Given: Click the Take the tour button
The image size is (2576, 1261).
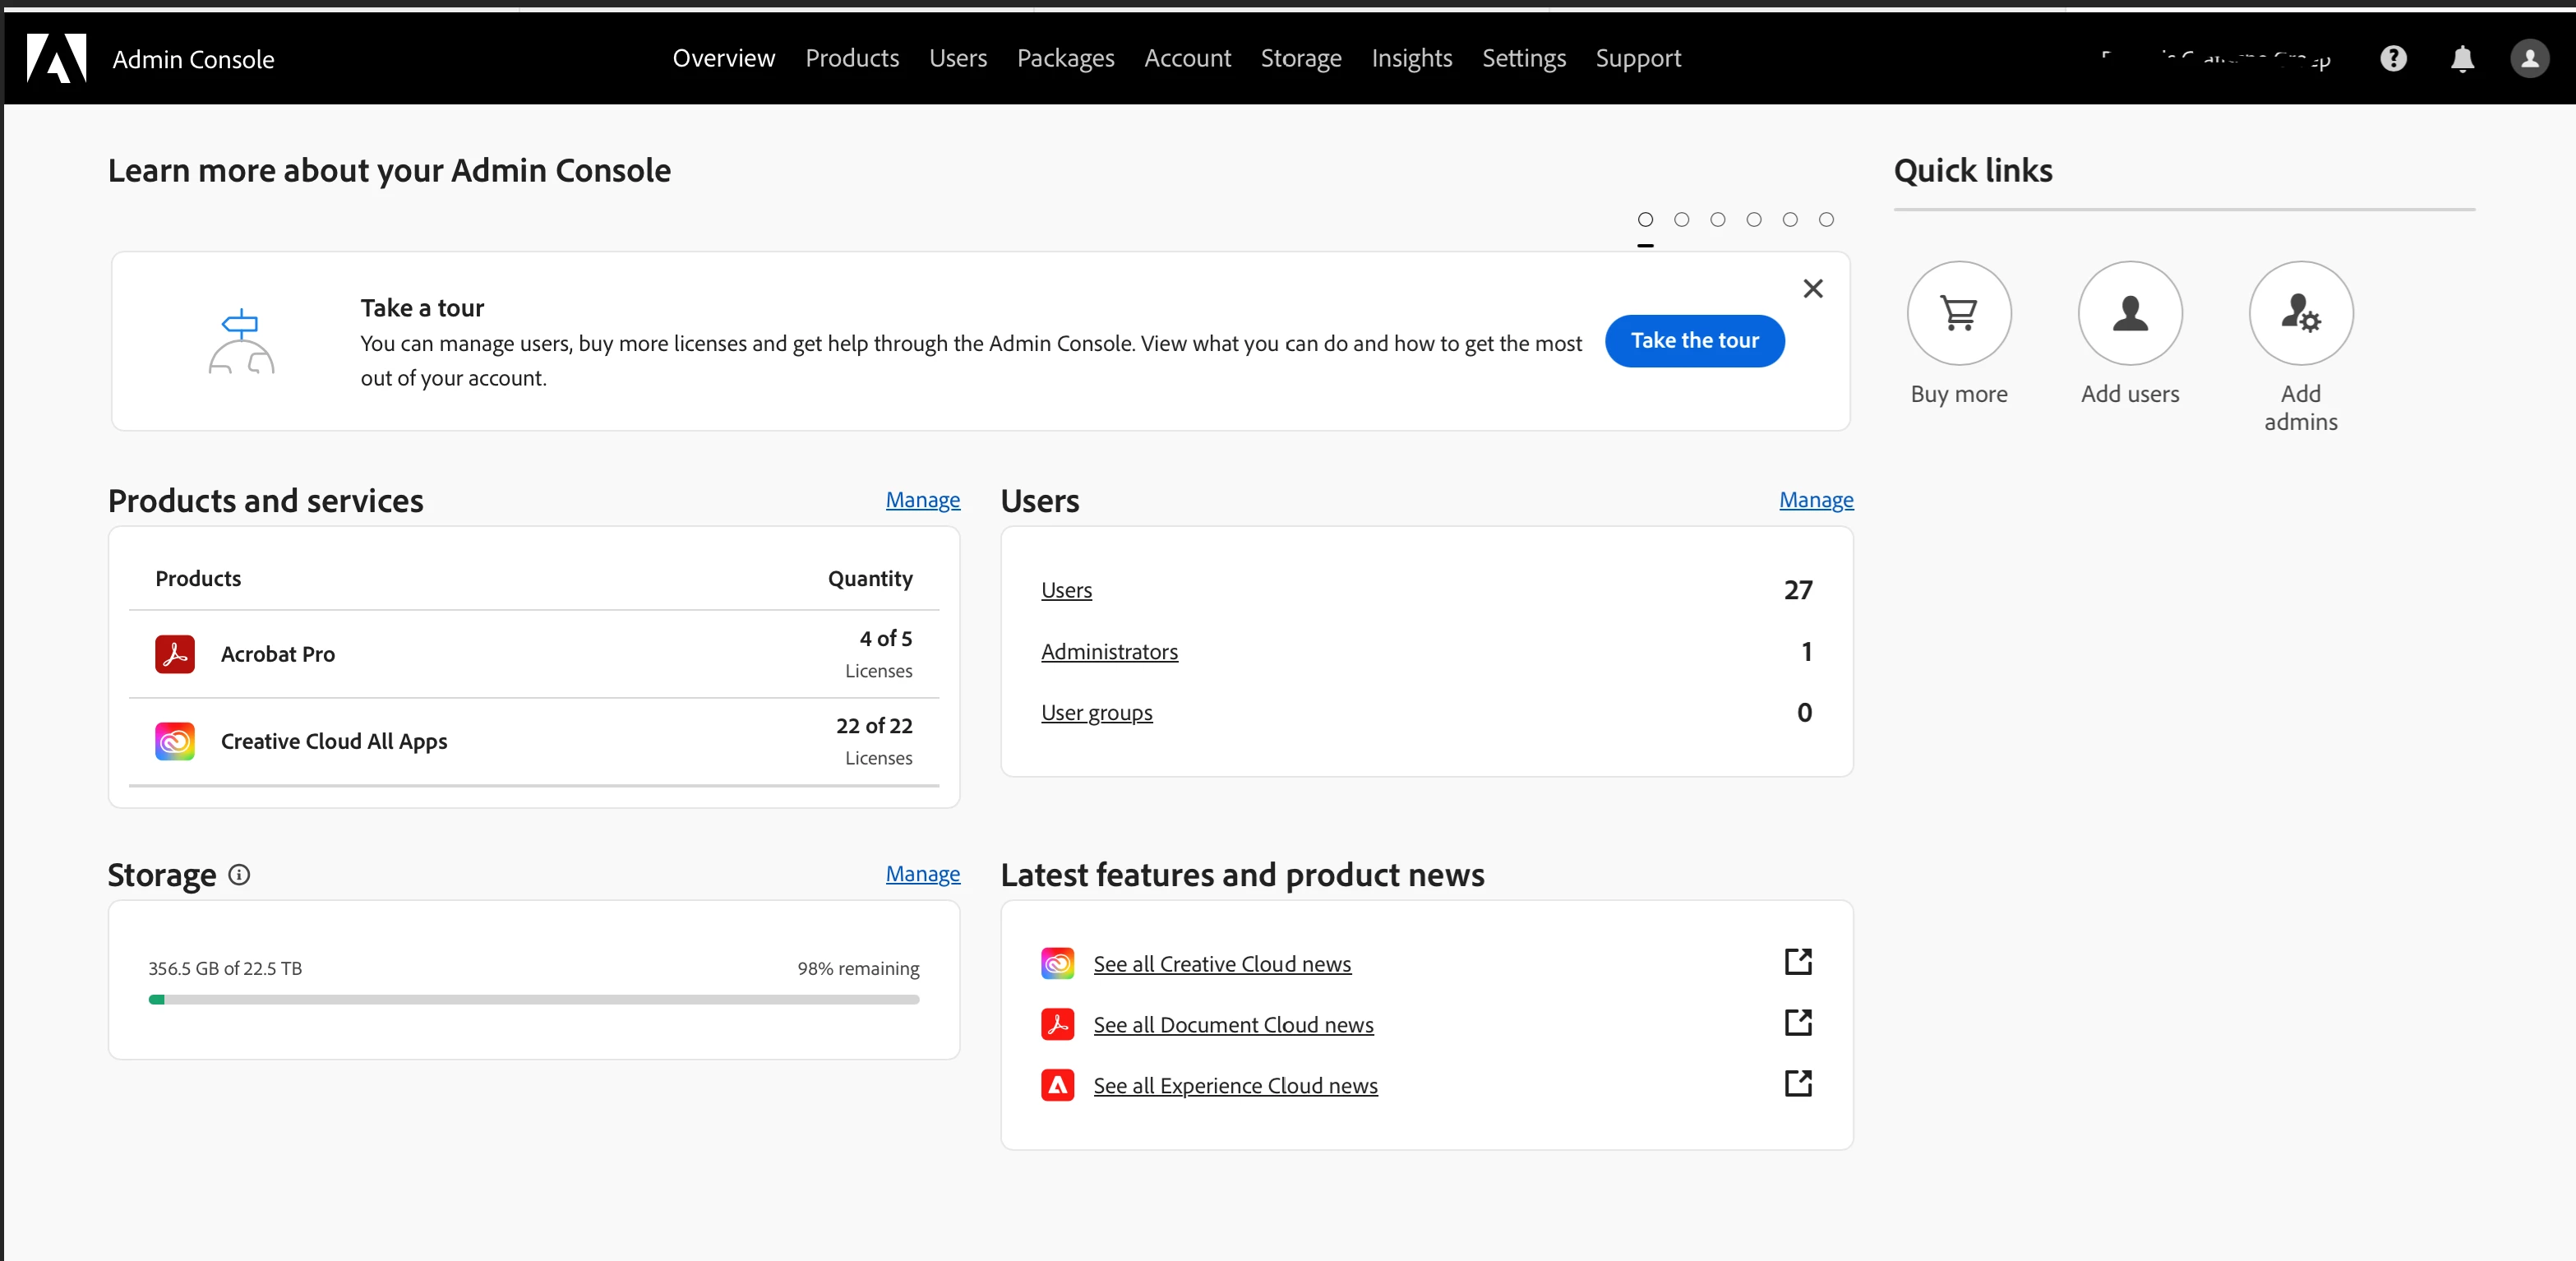Looking at the screenshot, I should (1694, 341).
